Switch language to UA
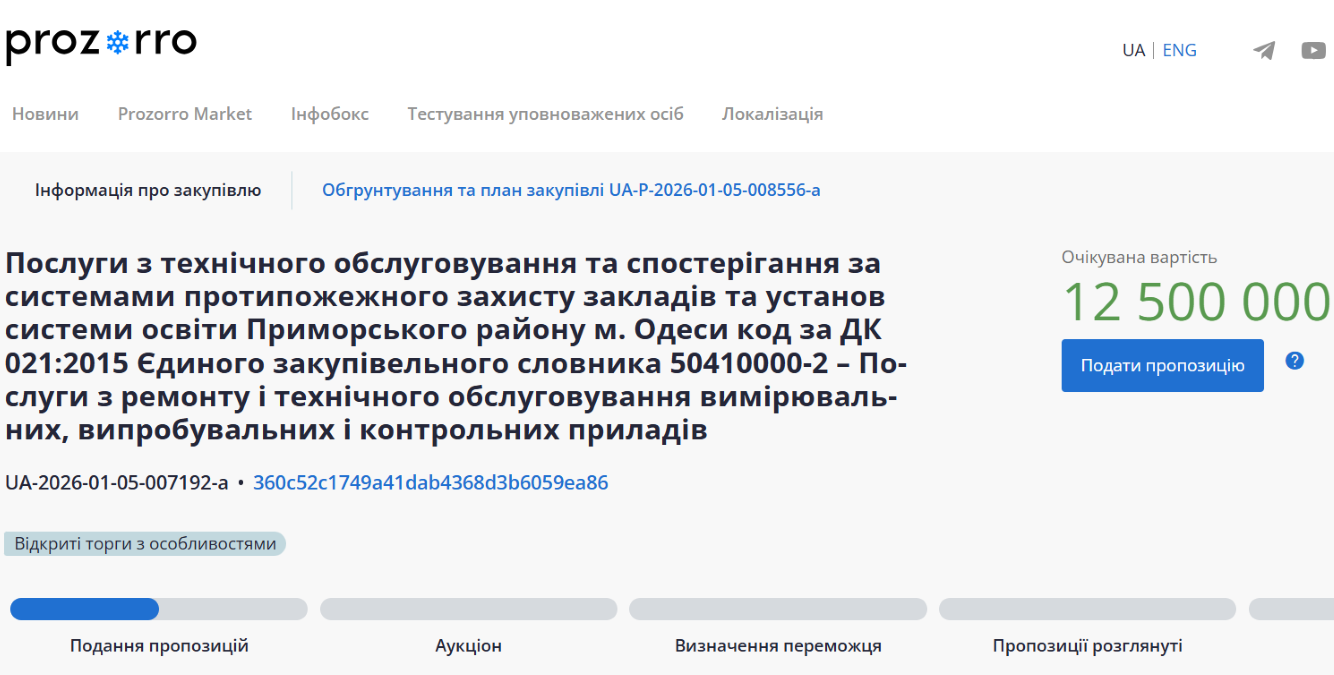1334x675 pixels. point(1133,50)
